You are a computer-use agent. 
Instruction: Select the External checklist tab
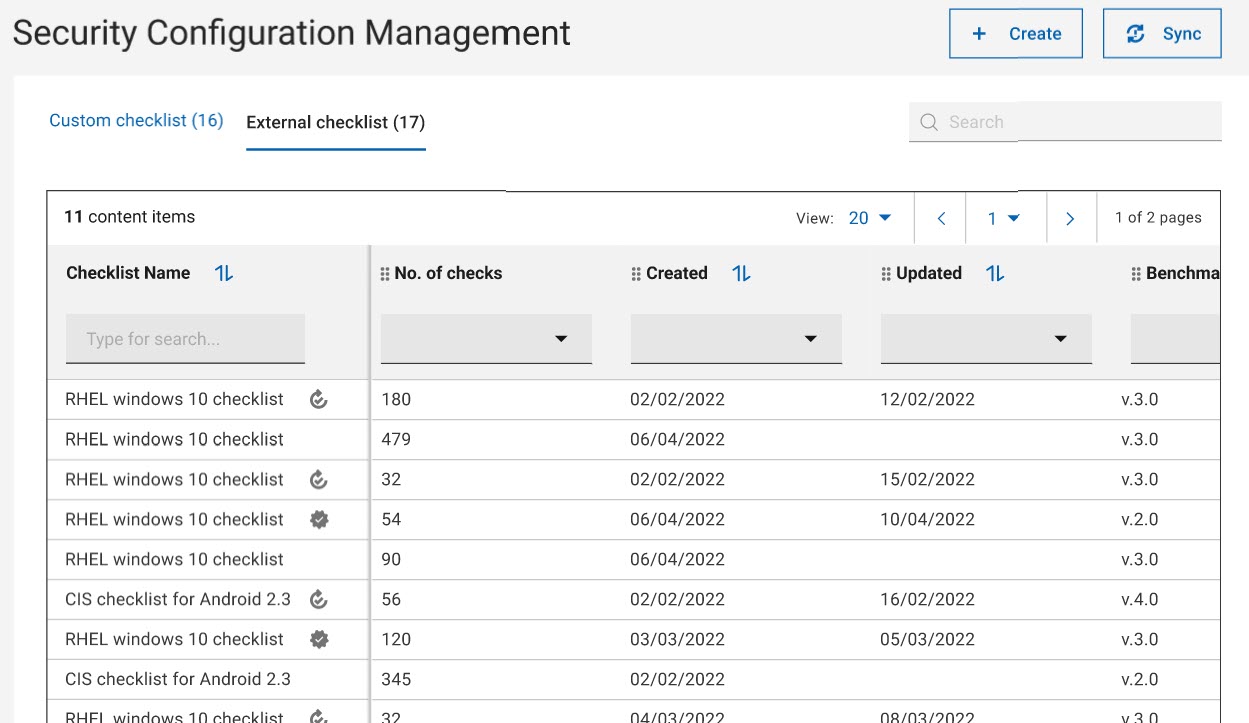(335, 122)
